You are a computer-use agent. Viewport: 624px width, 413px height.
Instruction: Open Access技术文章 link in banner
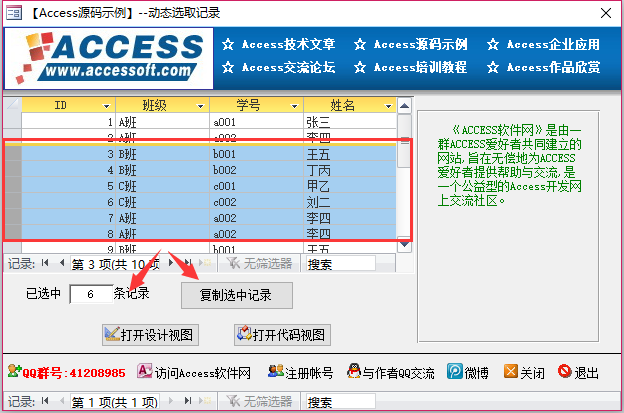pyautogui.click(x=279, y=44)
